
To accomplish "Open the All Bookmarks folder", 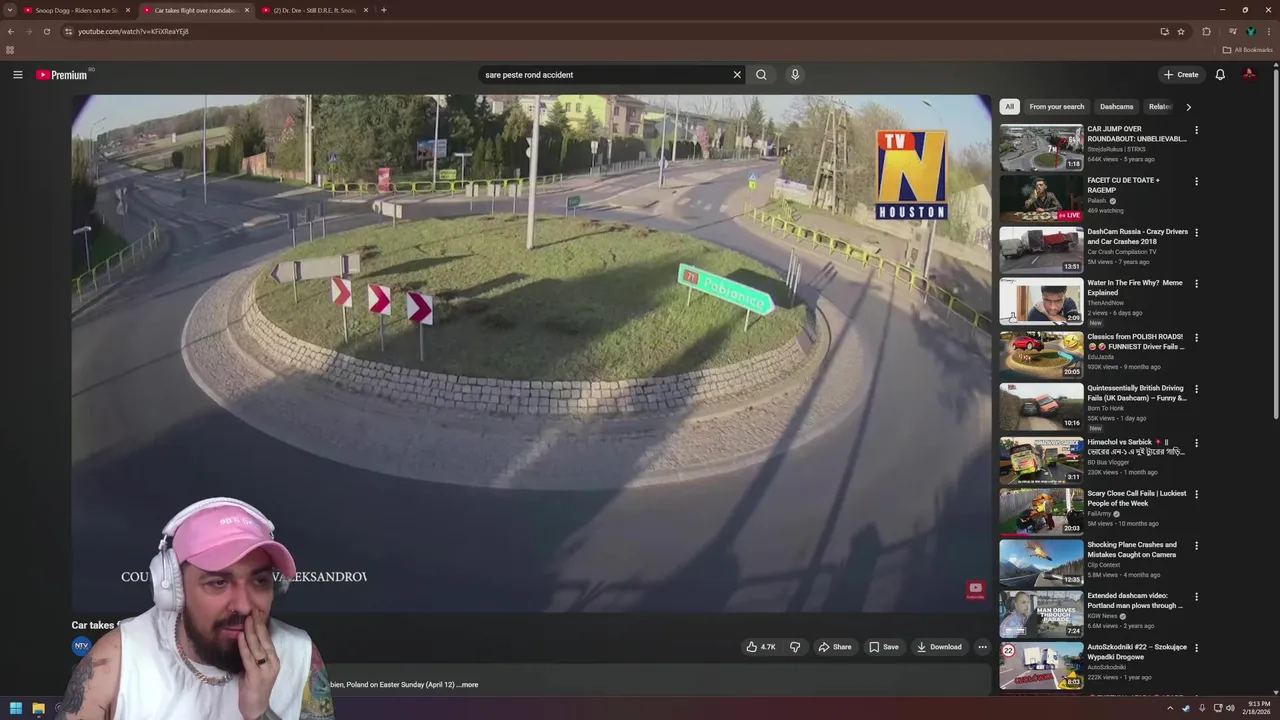I will 1247,50.
